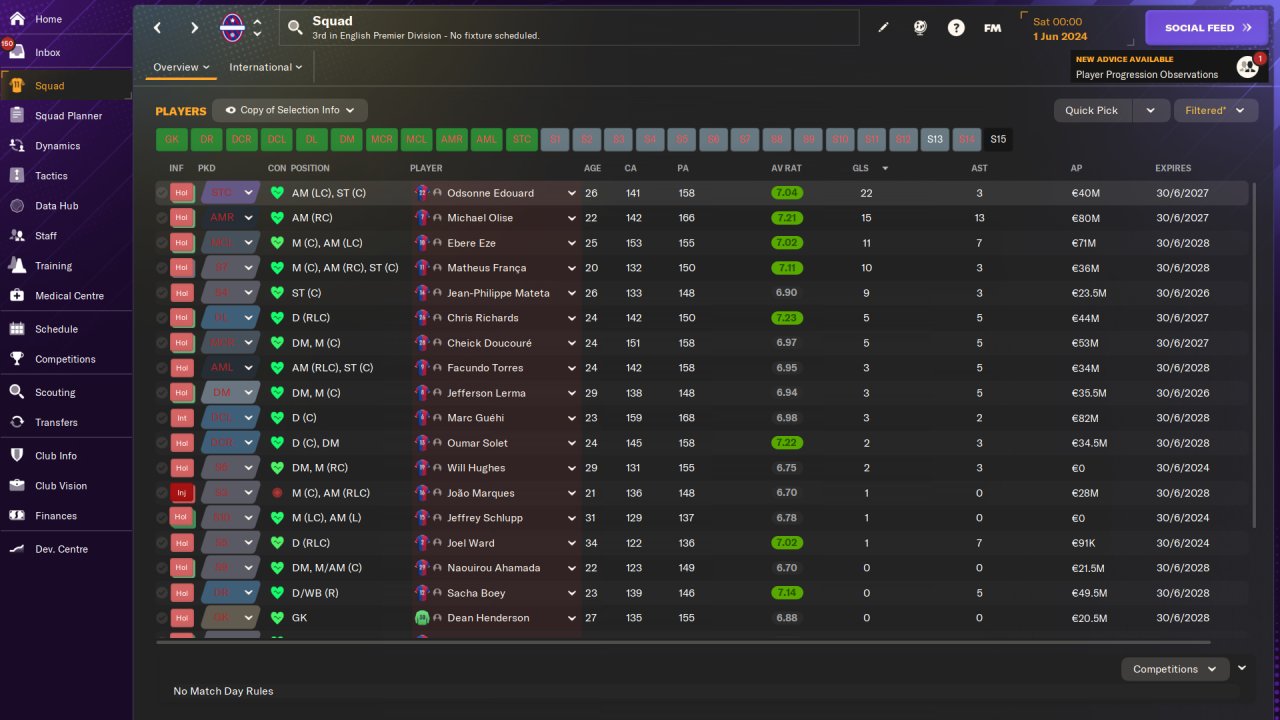
Task: Open the advice notification with badge
Action: 1247,67
